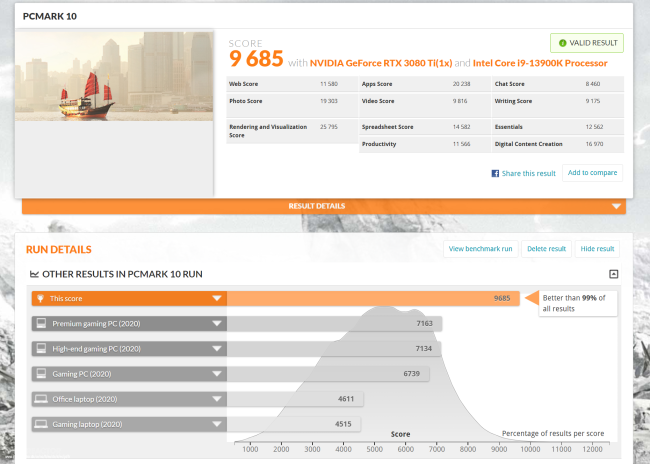650x464 pixels.
Task: Expand the Gaming laptop (2020) dropdown arrow
Action: (217, 424)
